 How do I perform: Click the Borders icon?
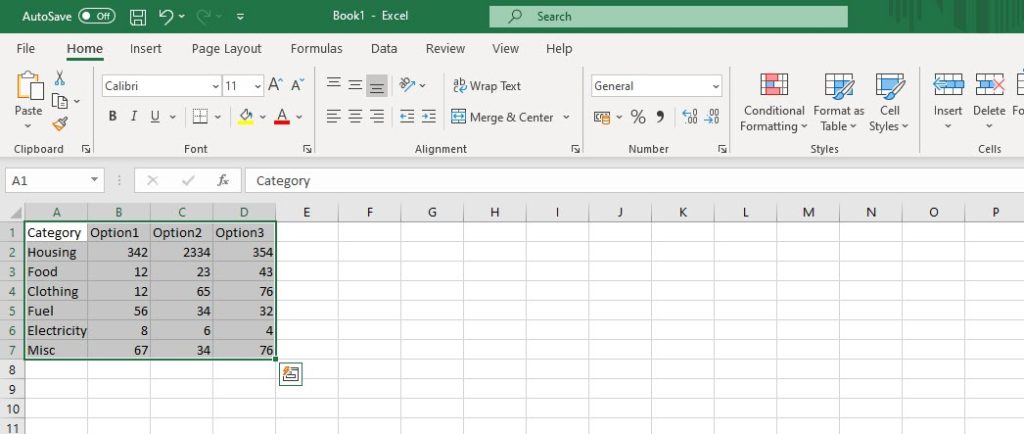tap(200, 117)
